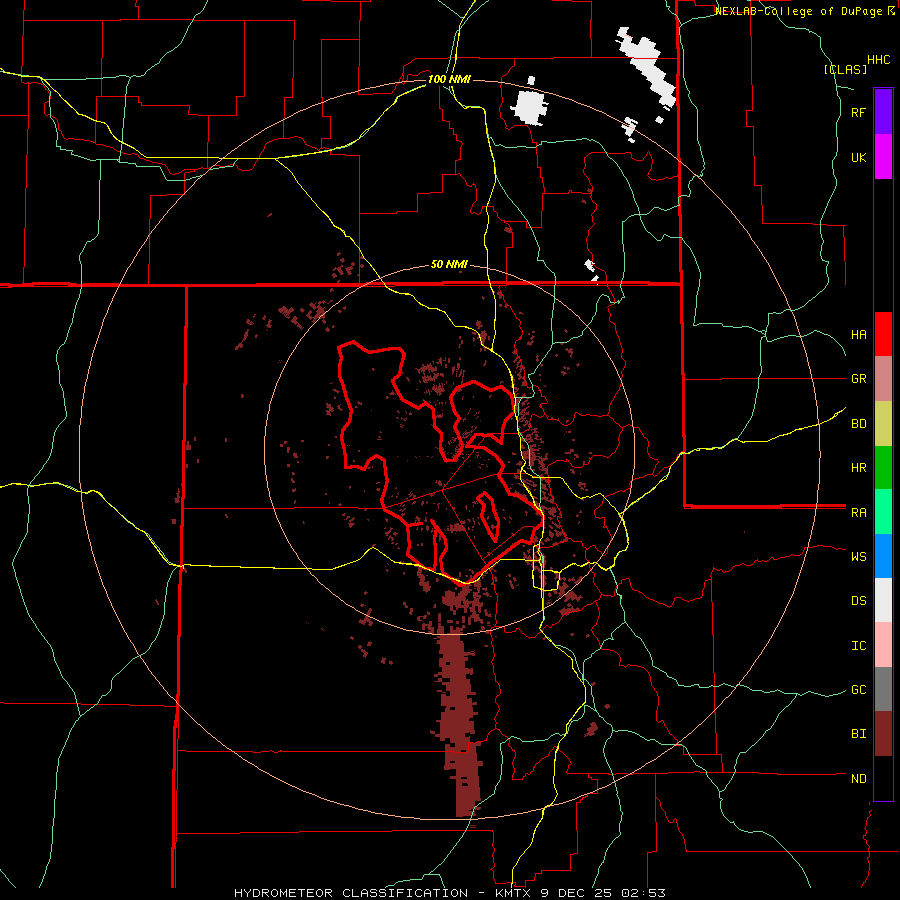Click the HA legend label
The image size is (900, 900).
click(859, 334)
